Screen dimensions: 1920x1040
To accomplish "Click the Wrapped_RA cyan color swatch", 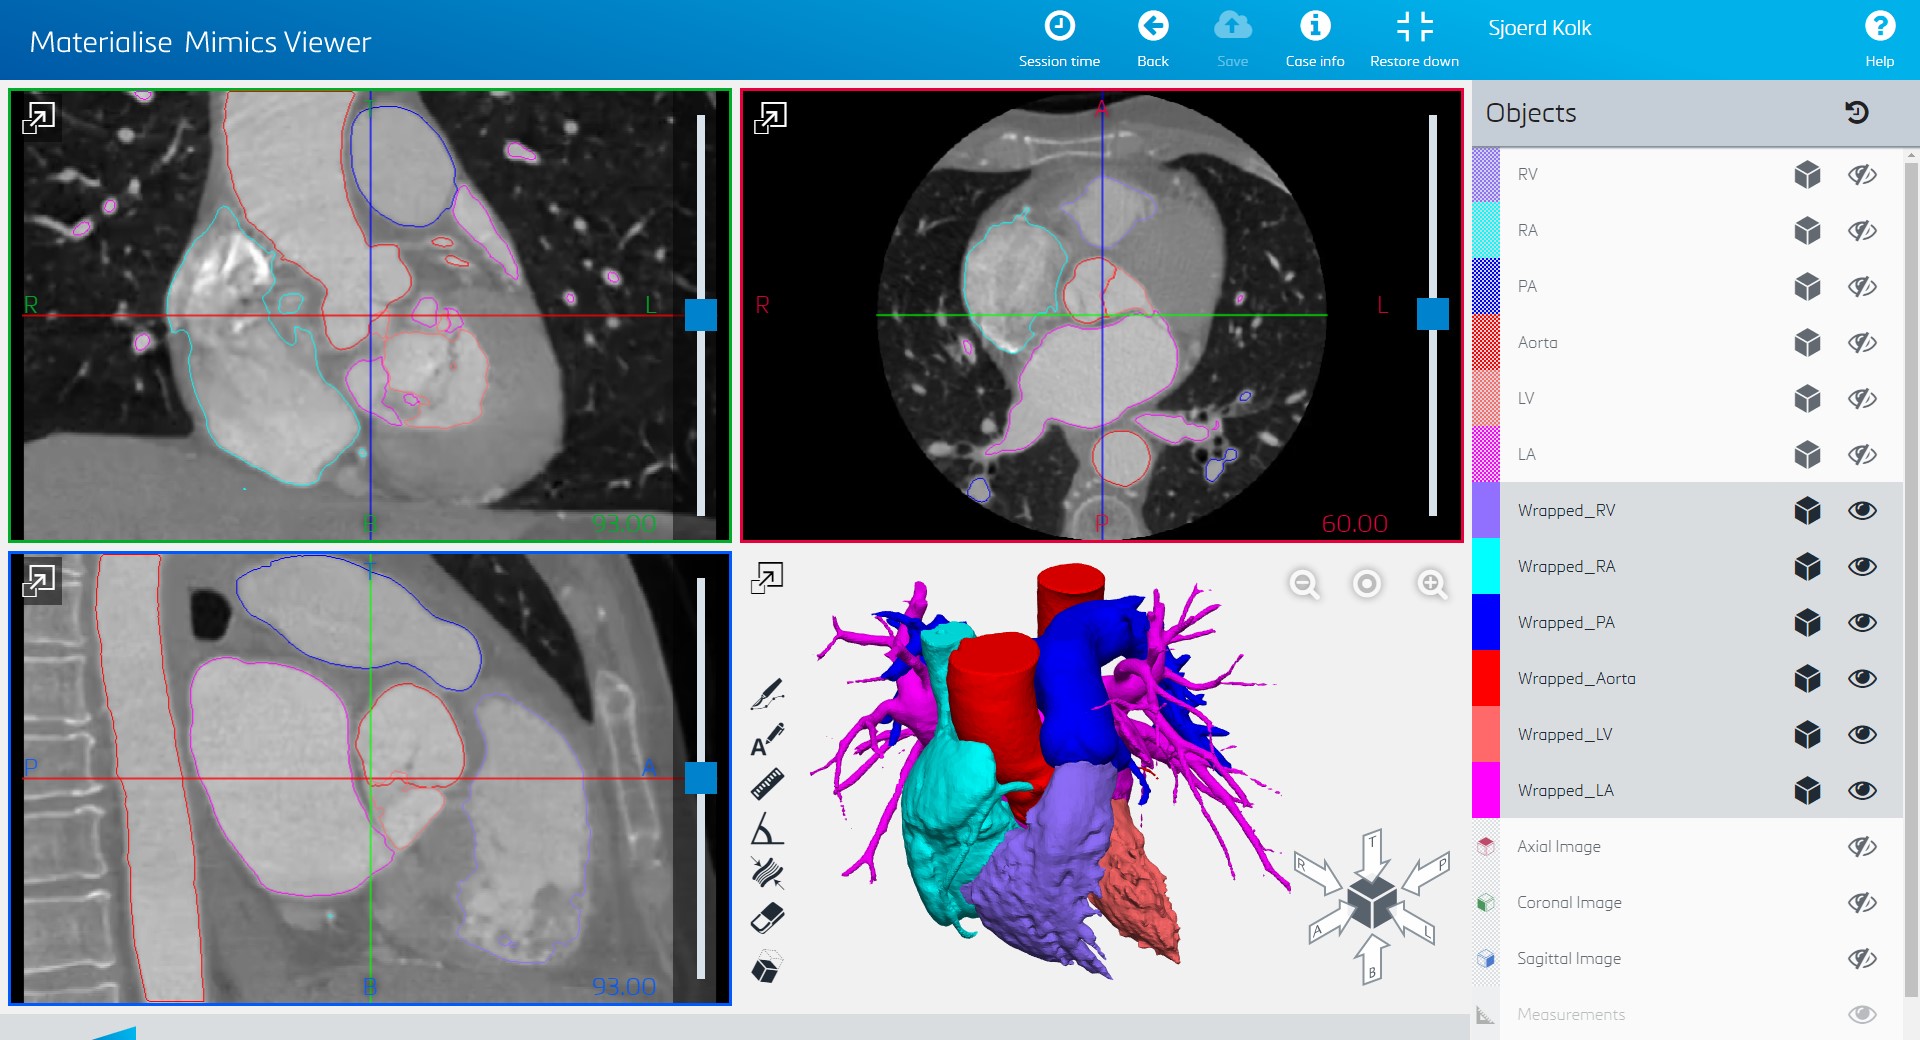I will (x=1486, y=566).
